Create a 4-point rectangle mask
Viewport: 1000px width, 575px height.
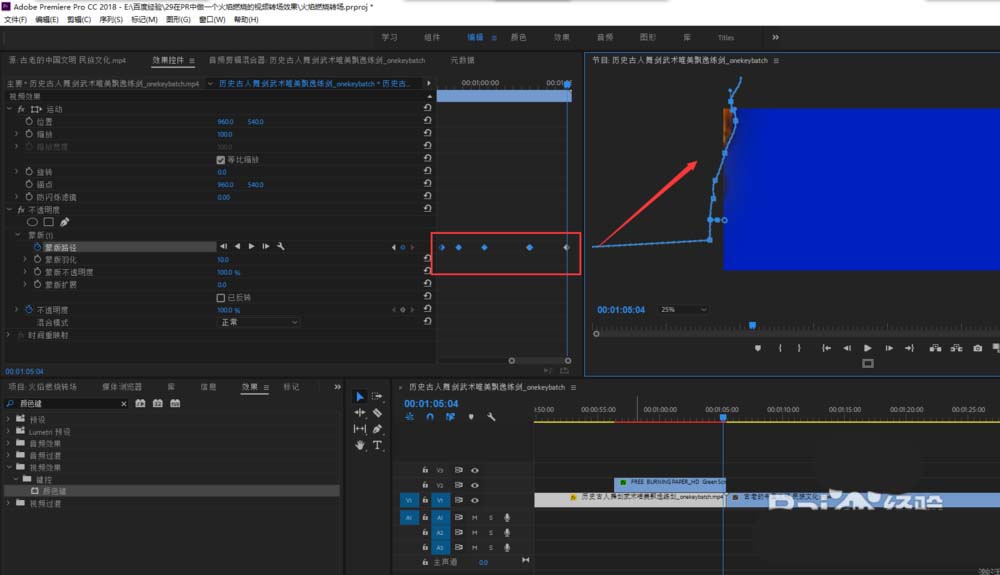48,222
